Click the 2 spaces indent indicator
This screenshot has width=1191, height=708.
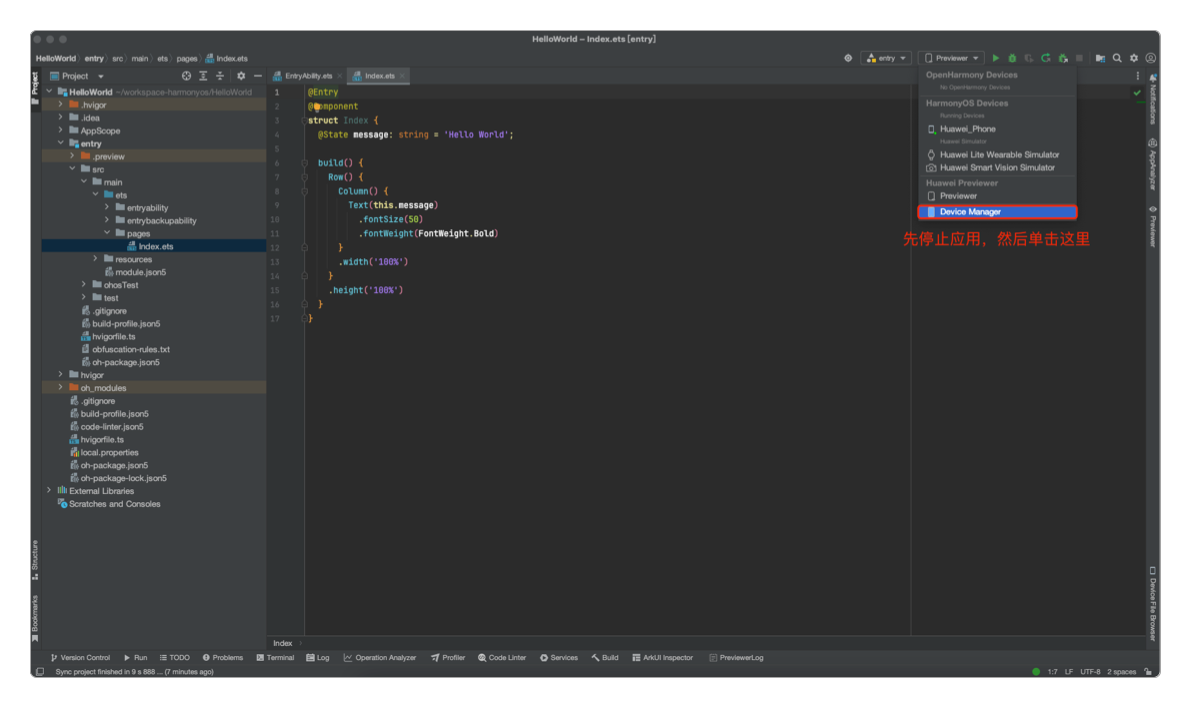pyautogui.click(x=1121, y=672)
